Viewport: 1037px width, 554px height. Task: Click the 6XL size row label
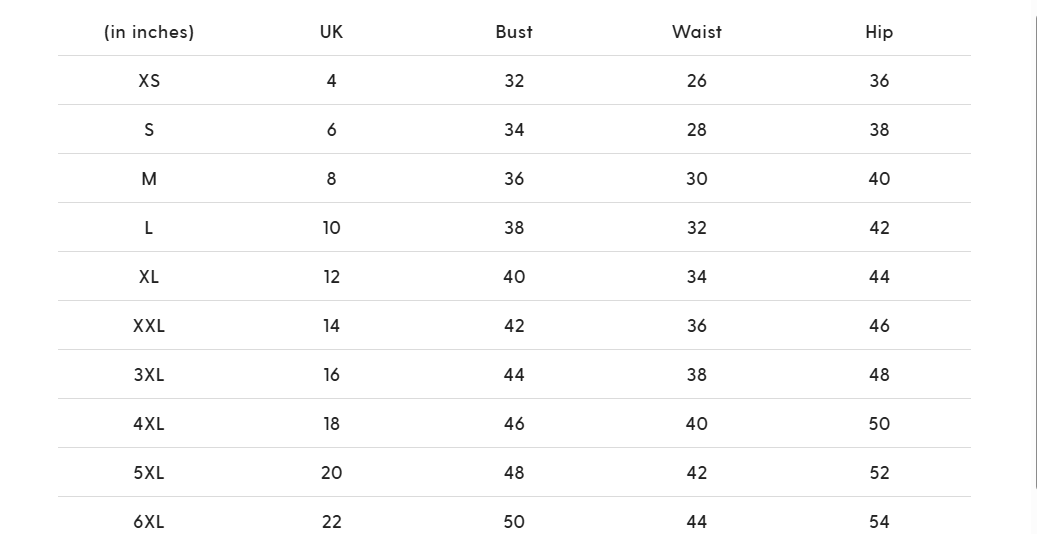pos(149,522)
